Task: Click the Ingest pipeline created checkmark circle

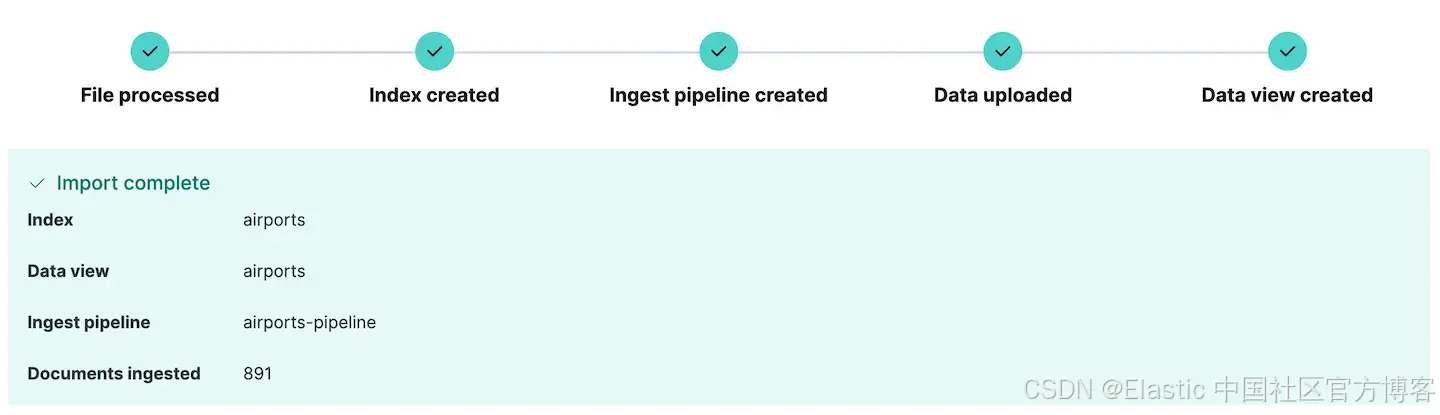Action: (719, 51)
